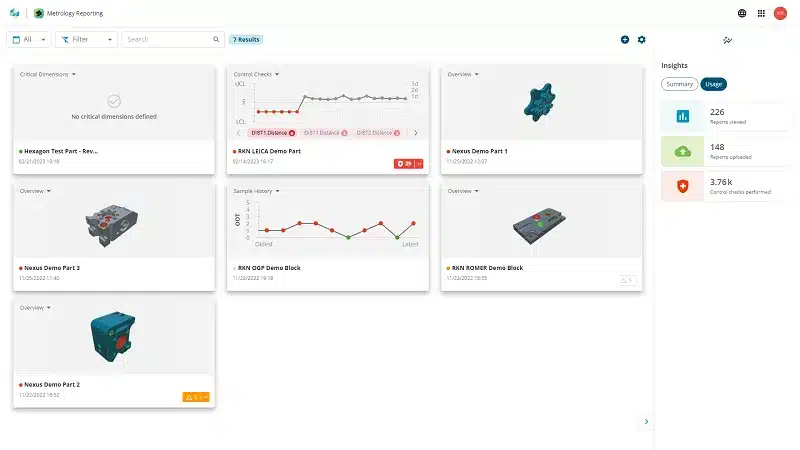Select the DIST11.Distance control check chip
The image size is (800, 450).
(325, 133)
